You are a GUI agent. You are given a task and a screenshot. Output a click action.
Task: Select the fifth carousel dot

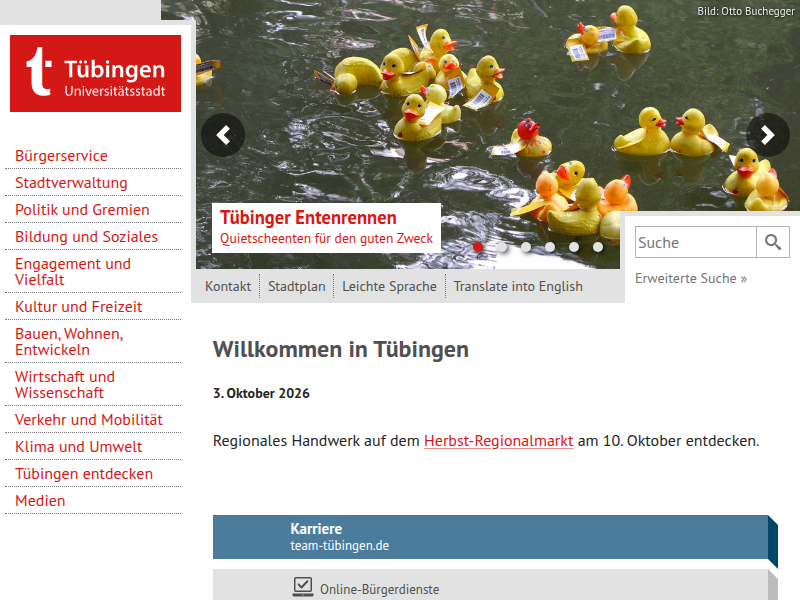[574, 247]
